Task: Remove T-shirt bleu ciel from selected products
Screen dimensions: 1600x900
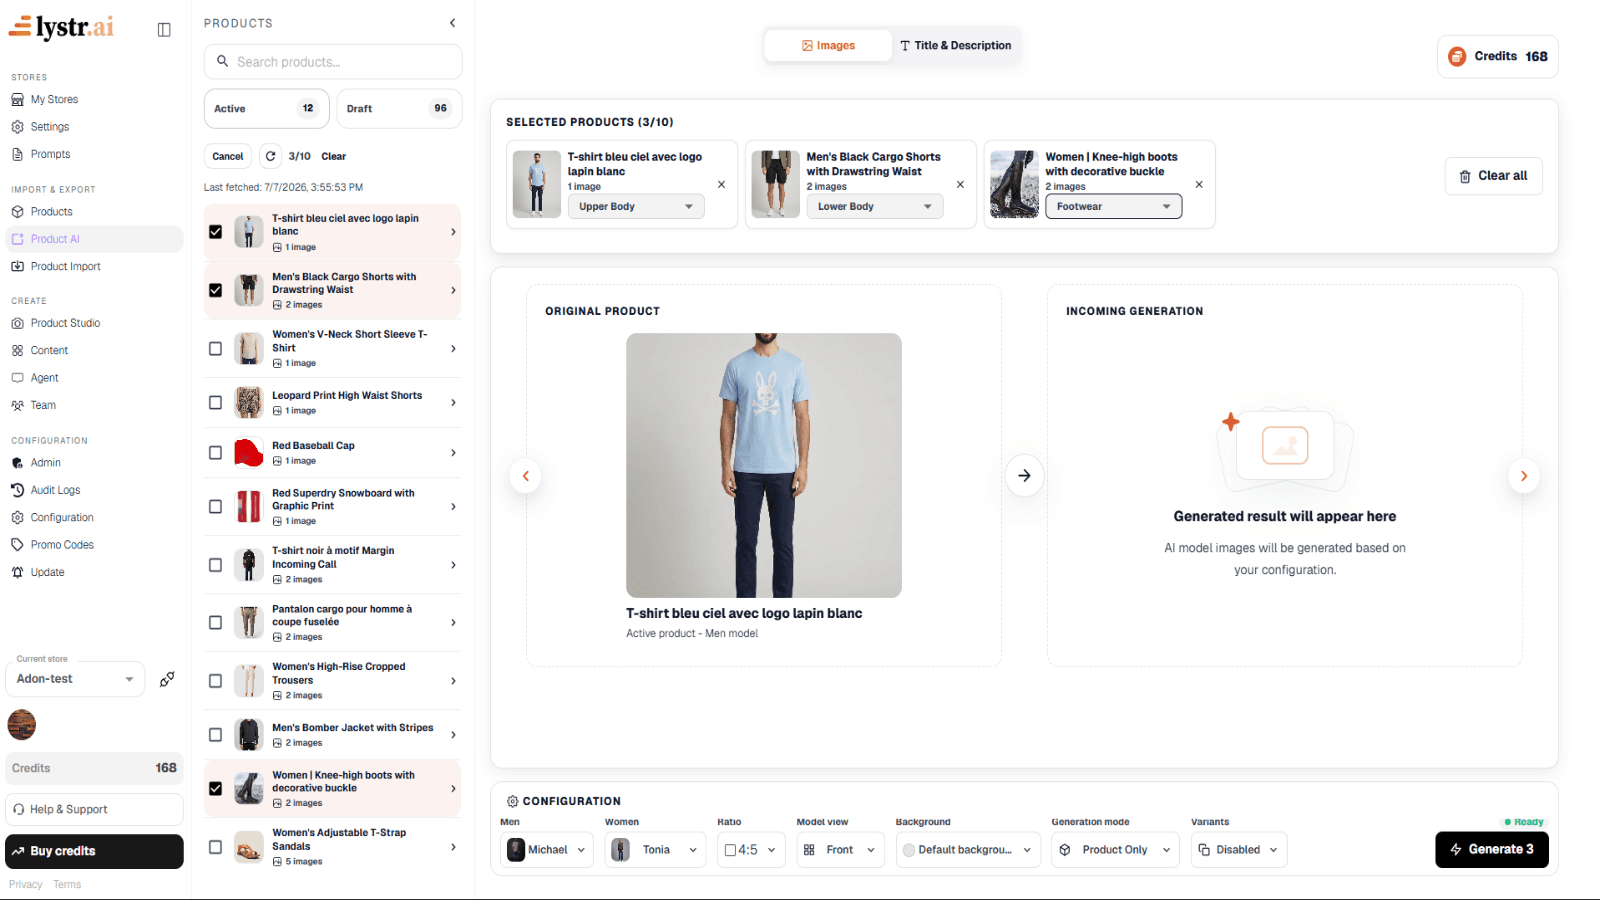Action: 721,185
